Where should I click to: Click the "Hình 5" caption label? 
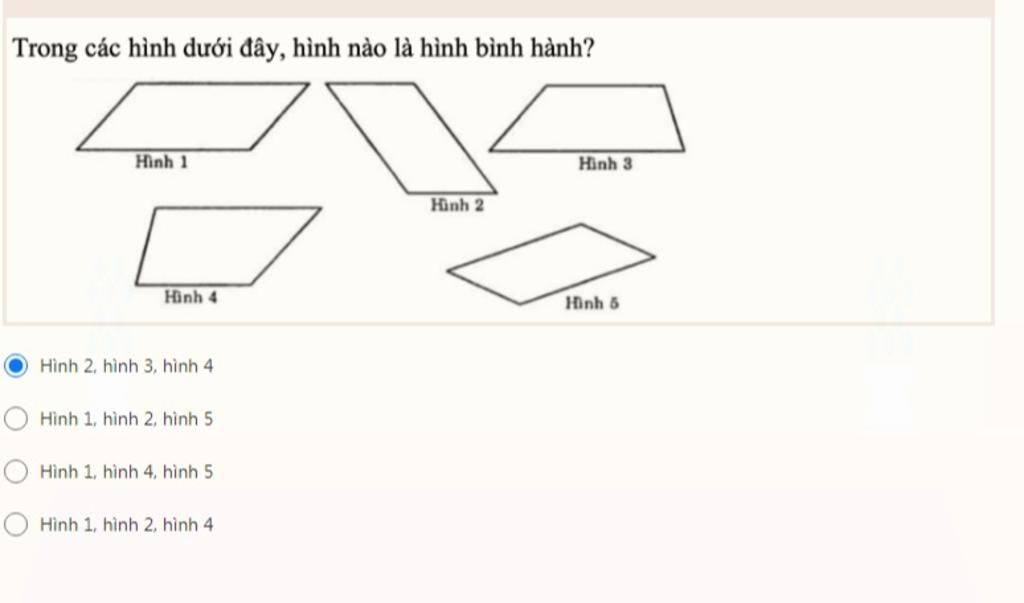[592, 303]
